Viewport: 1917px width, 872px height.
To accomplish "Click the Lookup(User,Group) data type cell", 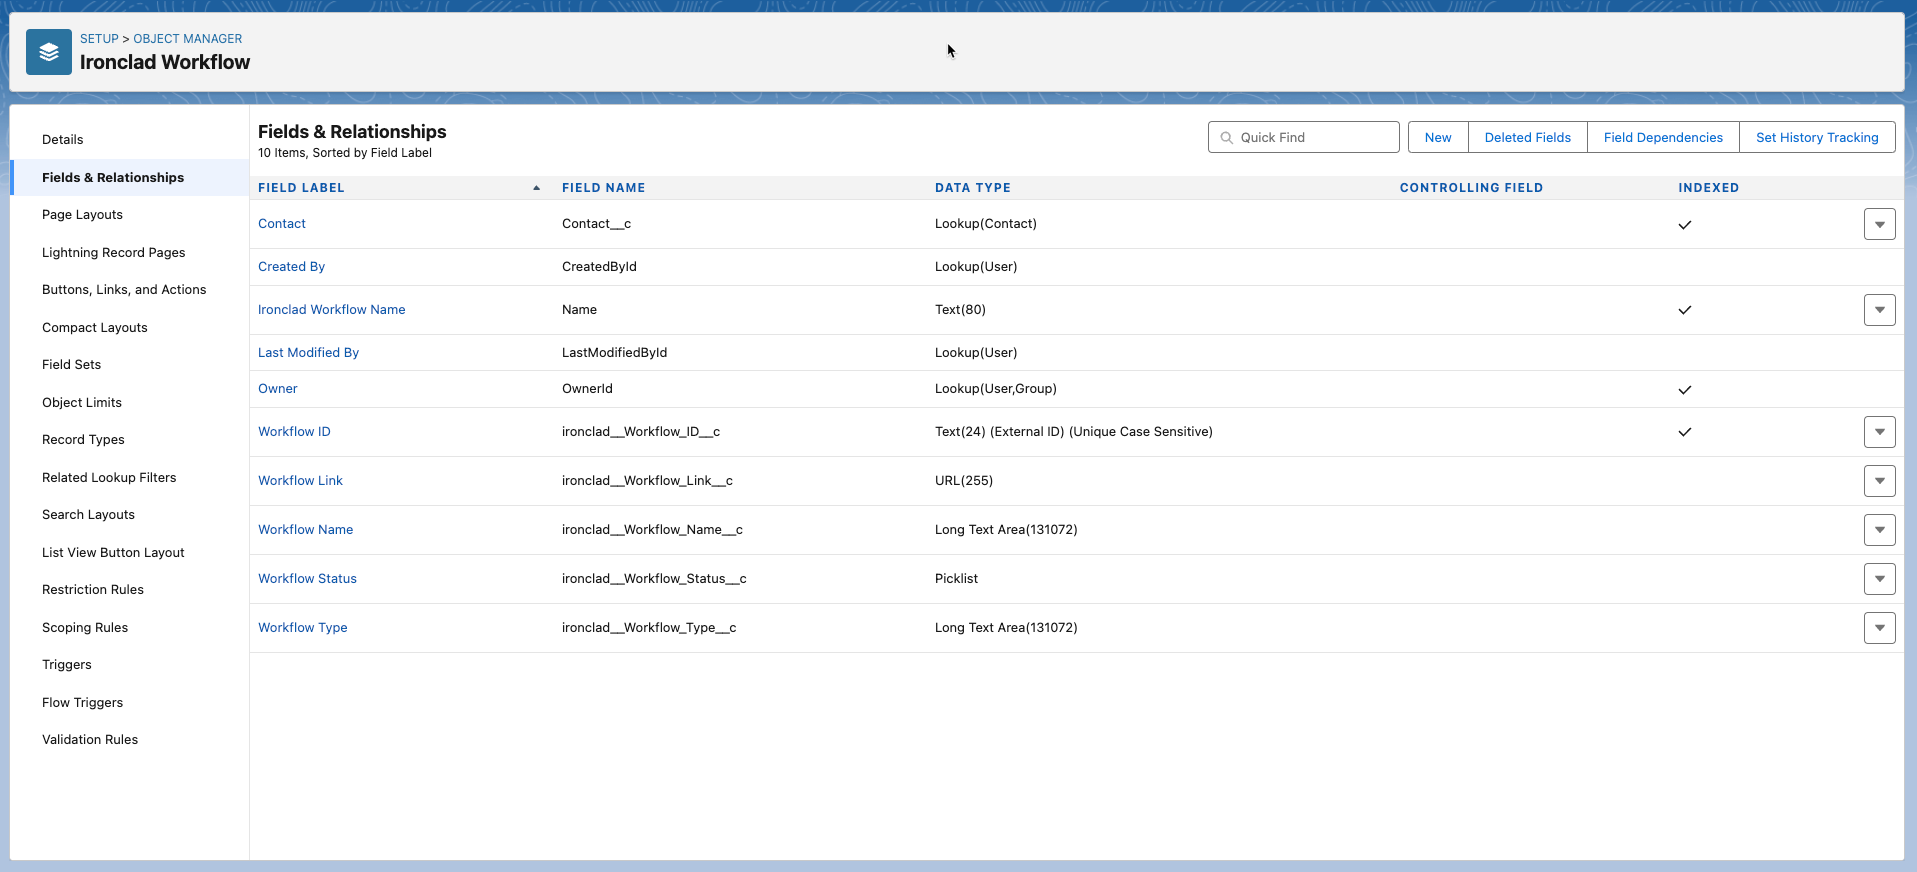I will tap(996, 389).
